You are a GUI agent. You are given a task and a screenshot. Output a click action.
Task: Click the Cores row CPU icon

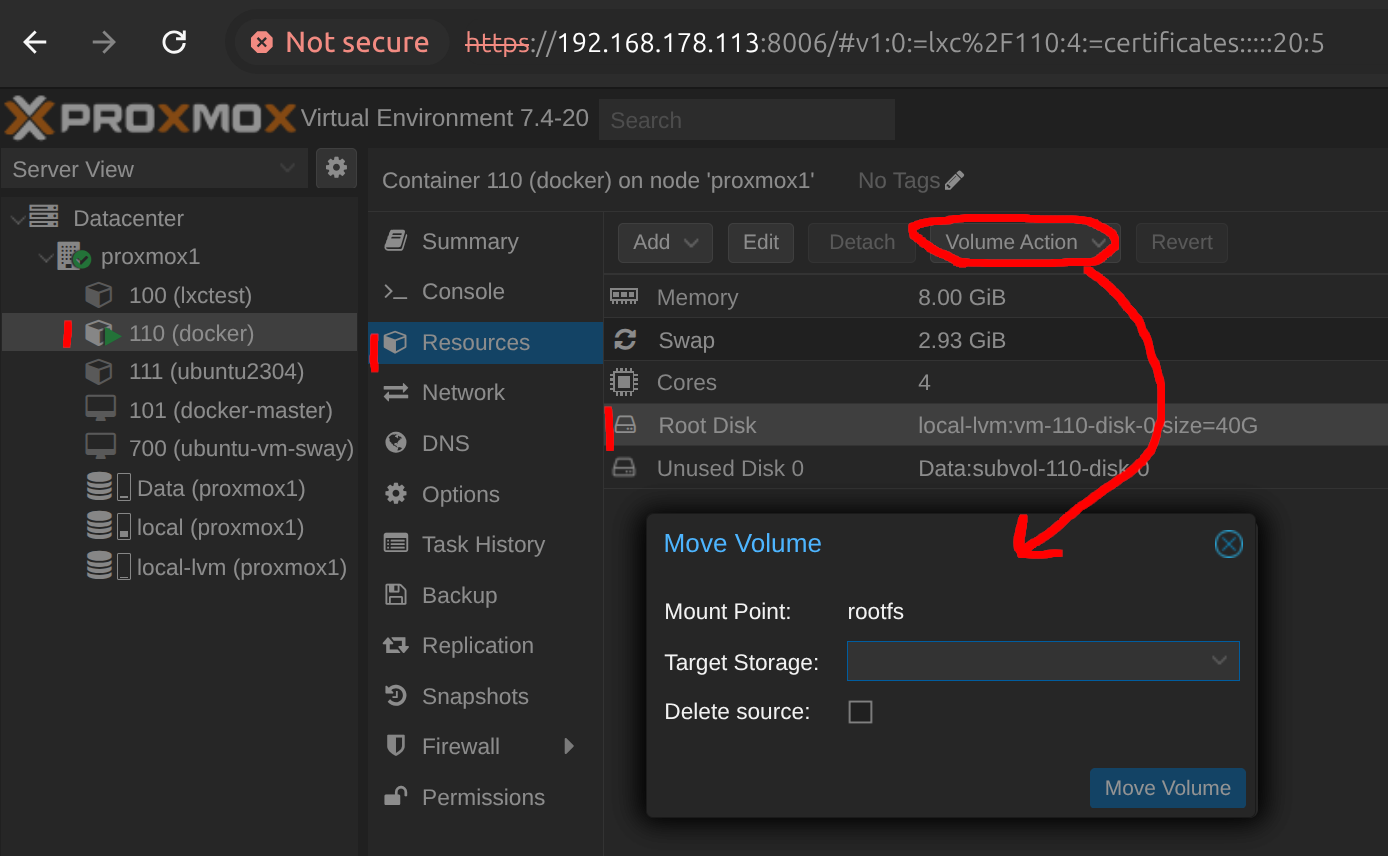(x=624, y=382)
